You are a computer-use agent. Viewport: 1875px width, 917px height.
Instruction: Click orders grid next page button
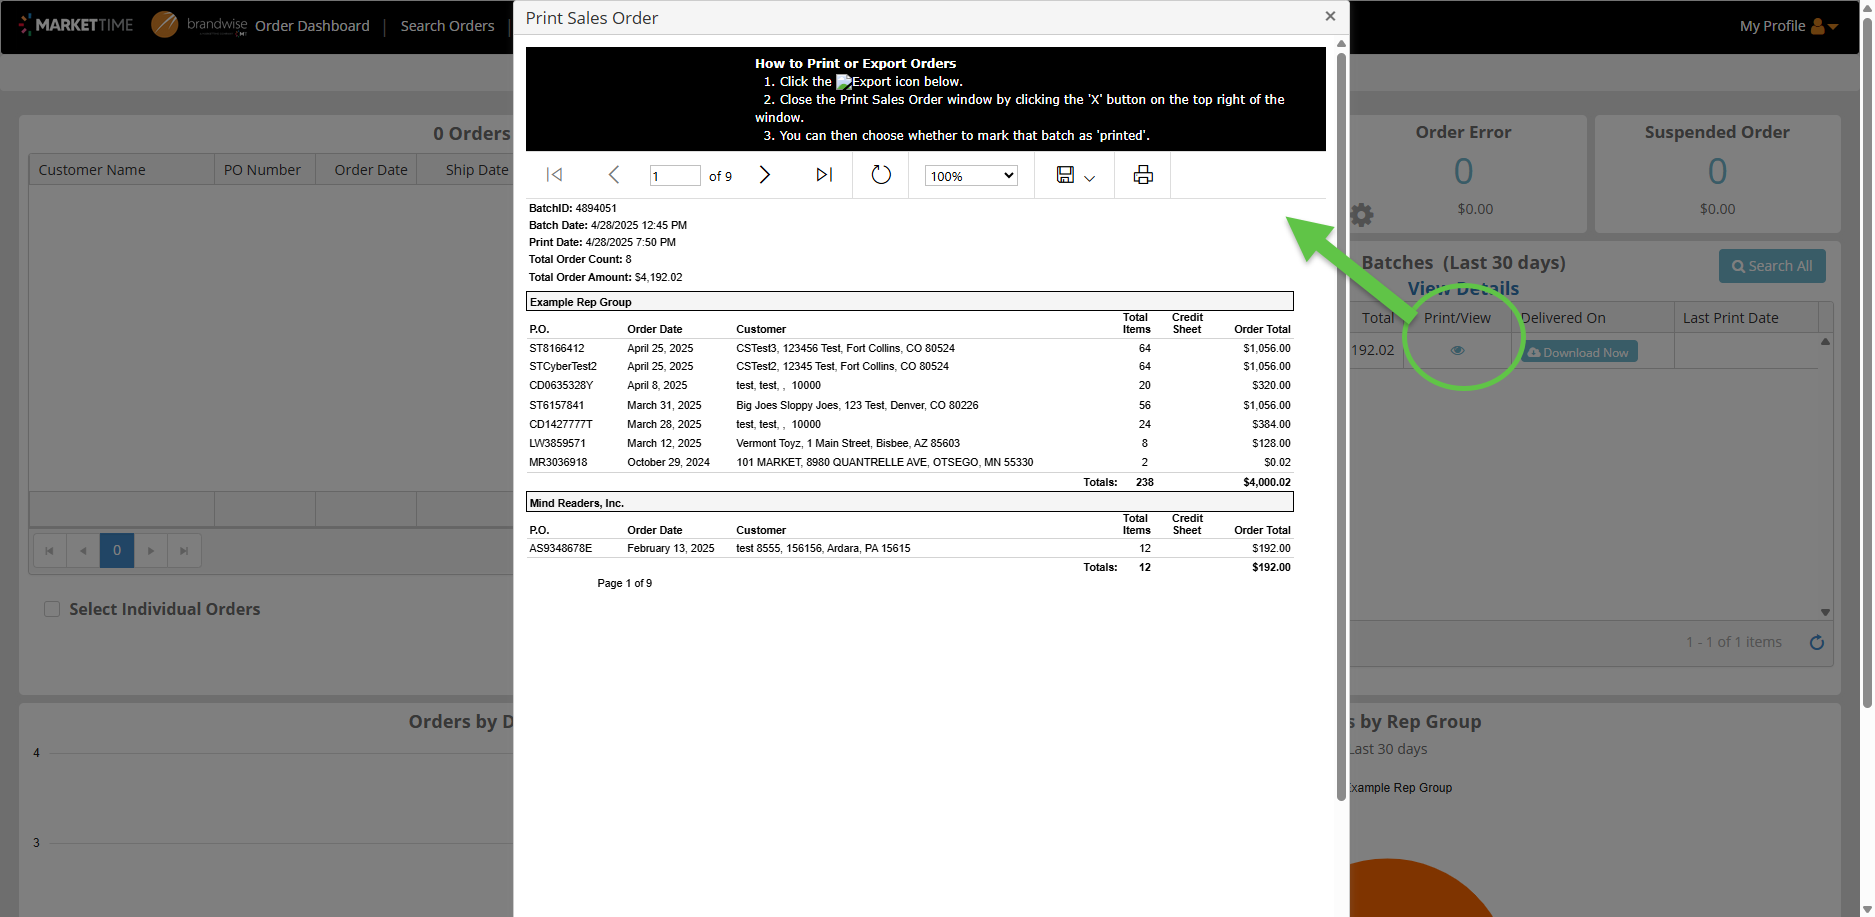pyautogui.click(x=151, y=550)
